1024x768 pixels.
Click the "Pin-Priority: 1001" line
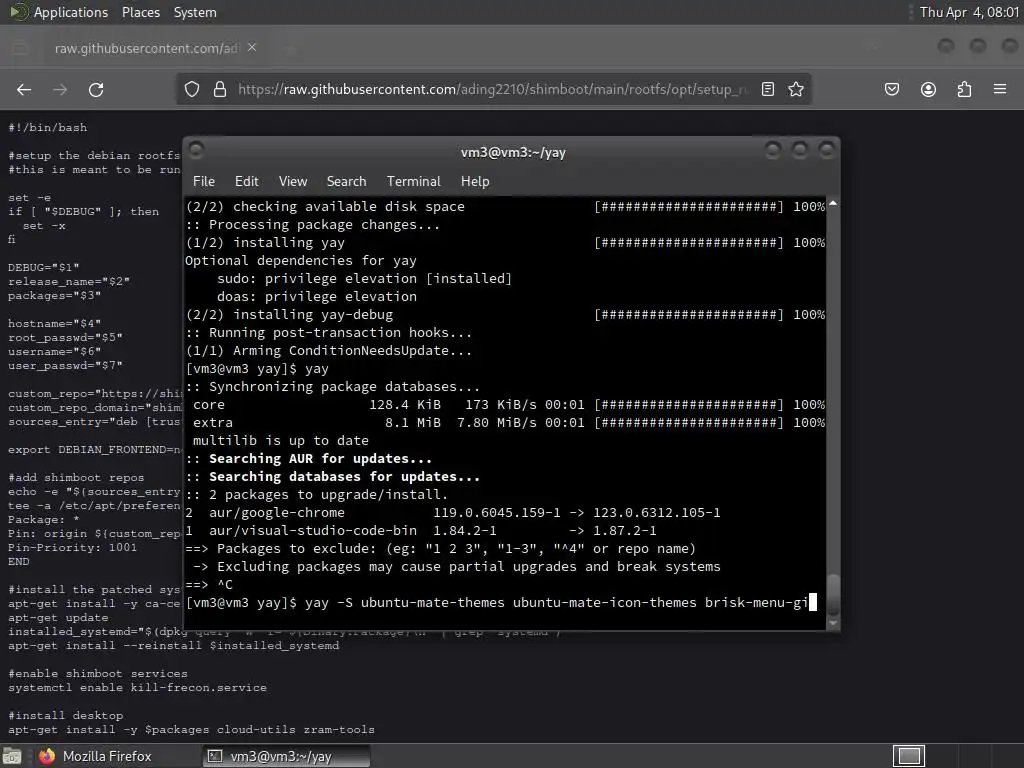point(72,547)
